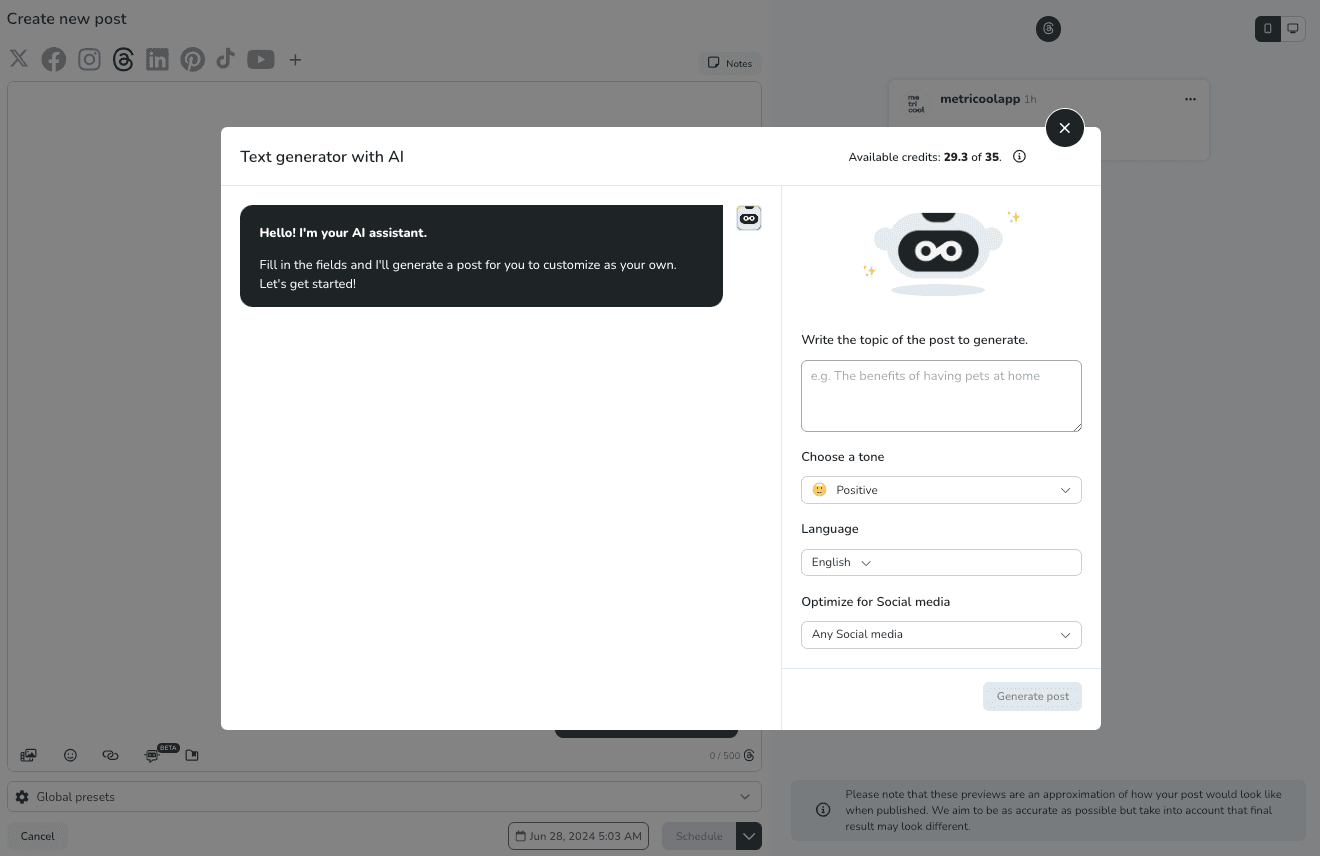Select the Threads network icon
Image resolution: width=1320 pixels, height=856 pixels.
[123, 59]
